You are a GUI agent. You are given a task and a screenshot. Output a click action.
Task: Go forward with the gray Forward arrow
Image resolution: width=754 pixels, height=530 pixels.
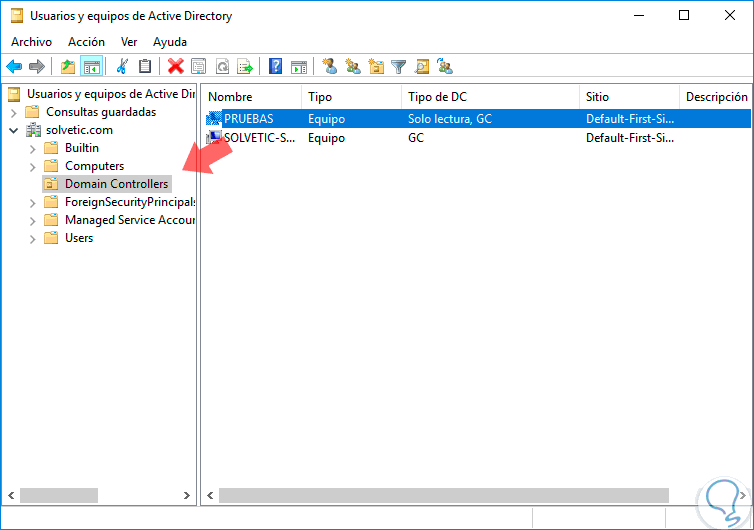pyautogui.click(x=37, y=66)
